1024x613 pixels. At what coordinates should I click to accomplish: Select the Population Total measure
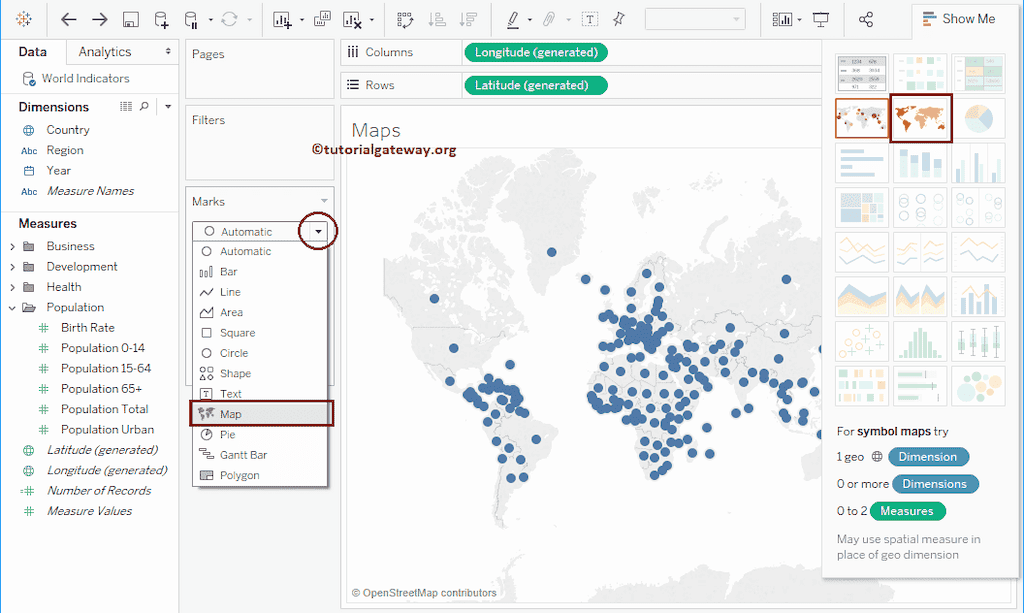[x=104, y=409]
